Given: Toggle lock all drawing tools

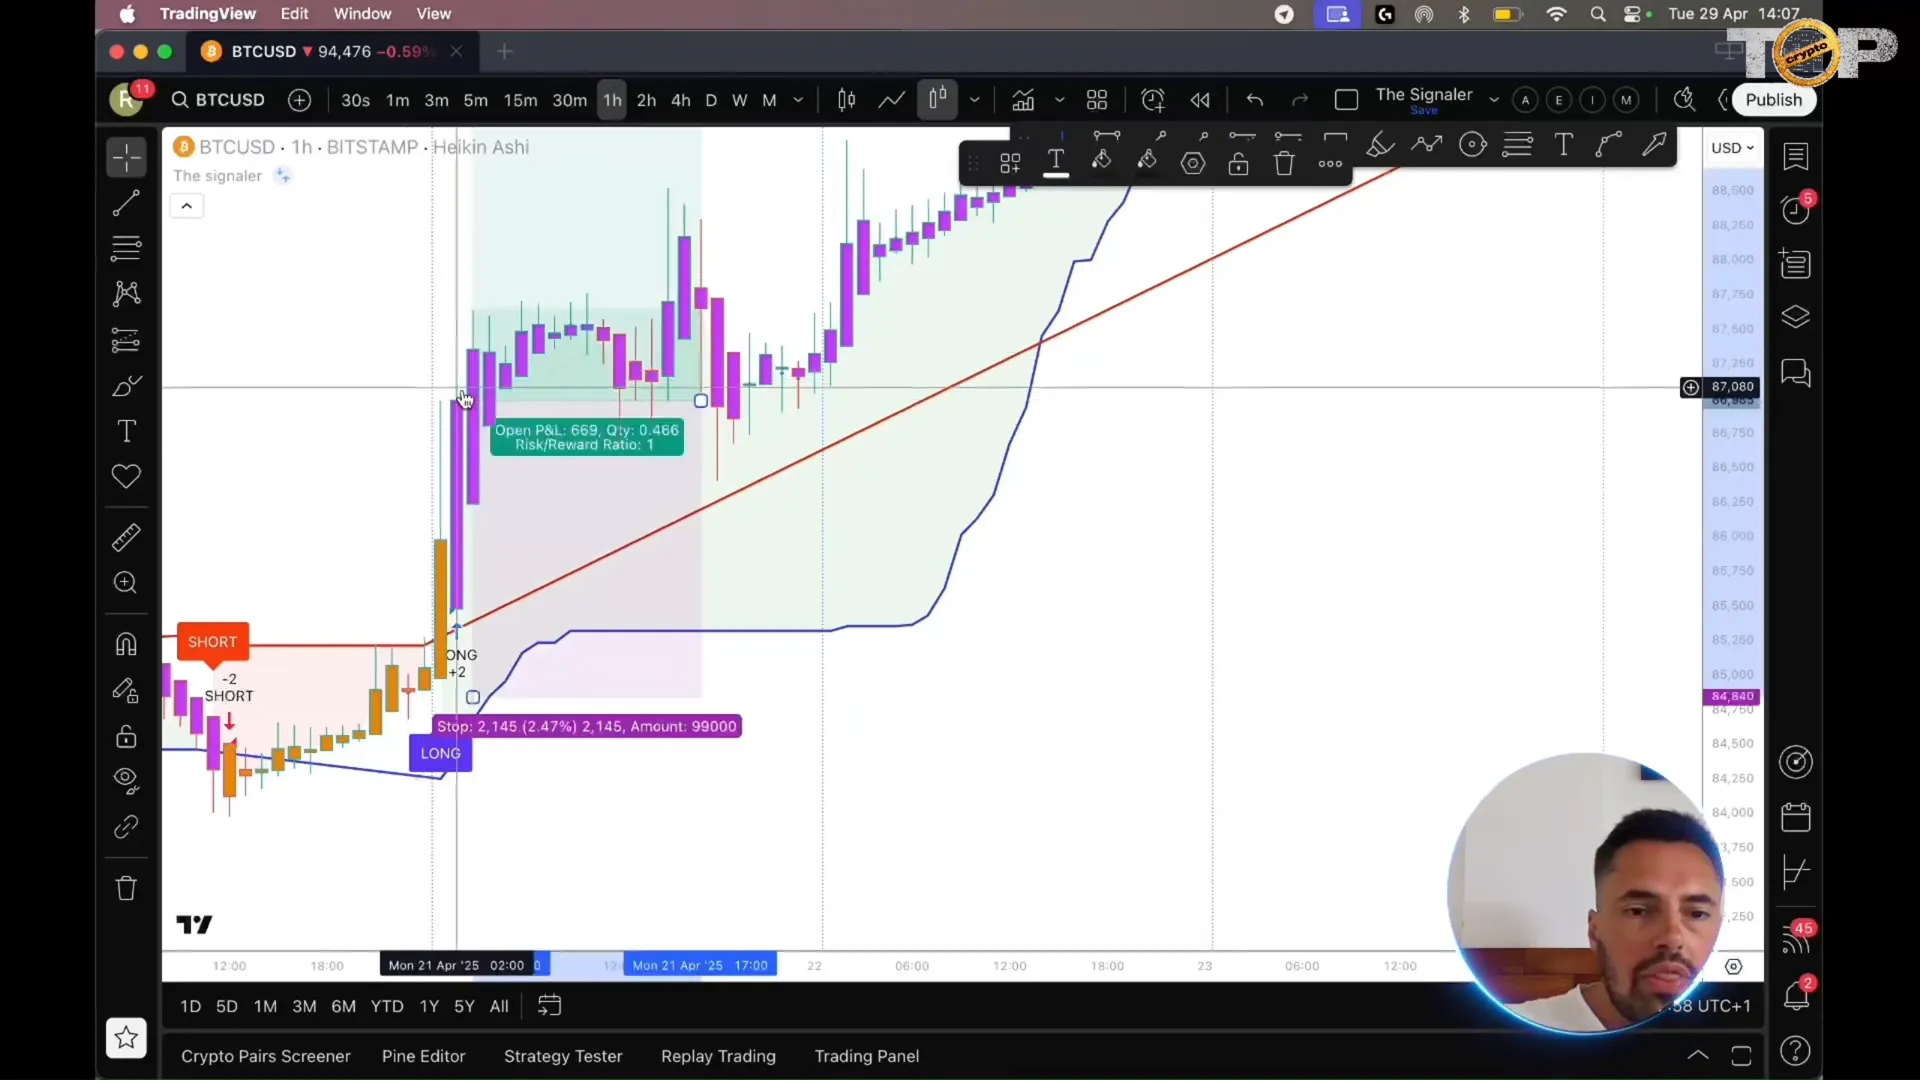Looking at the screenshot, I should pos(126,737).
